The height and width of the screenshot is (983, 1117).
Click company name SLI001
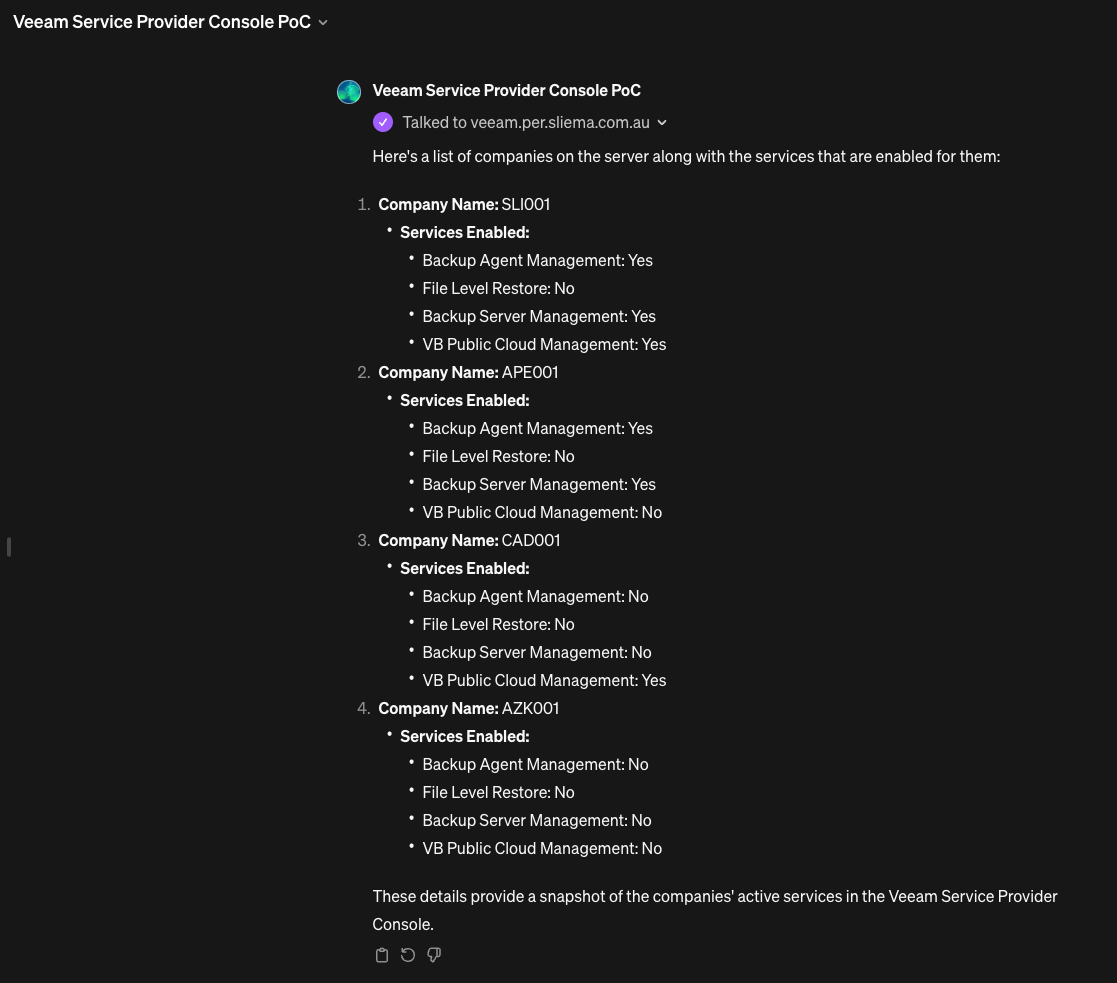coord(525,204)
